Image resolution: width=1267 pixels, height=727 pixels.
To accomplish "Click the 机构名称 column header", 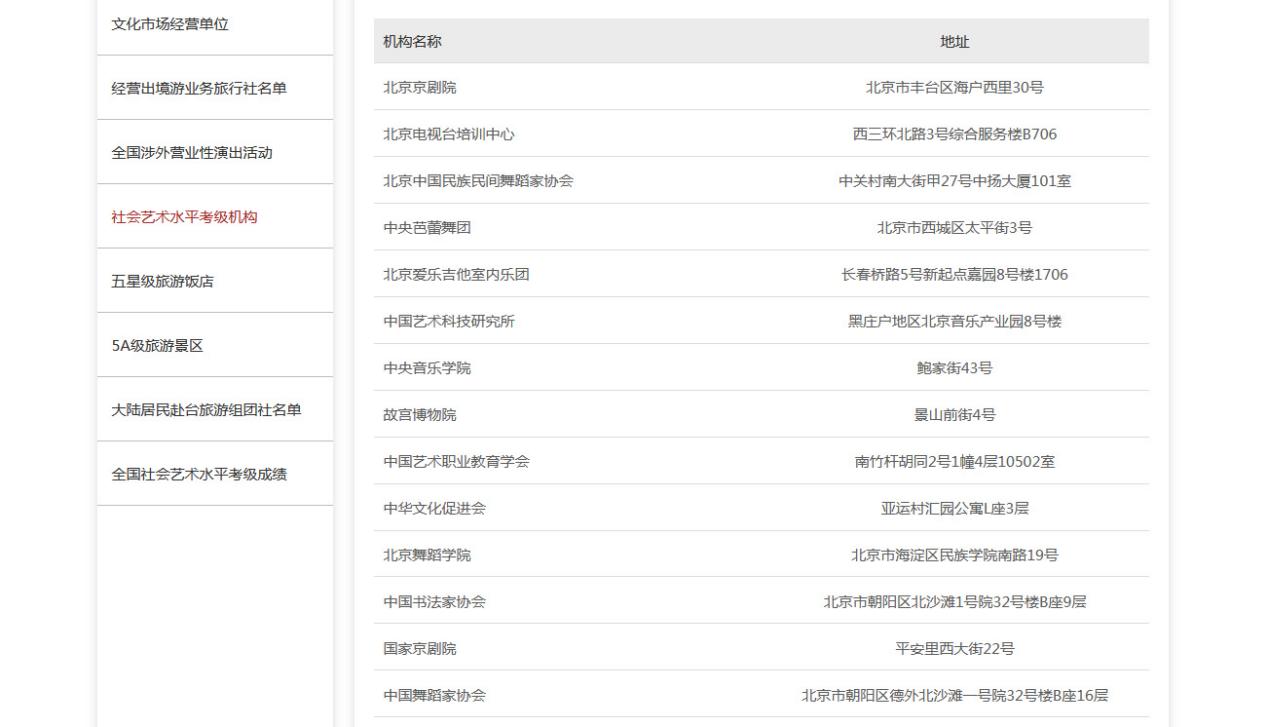I will (x=412, y=41).
